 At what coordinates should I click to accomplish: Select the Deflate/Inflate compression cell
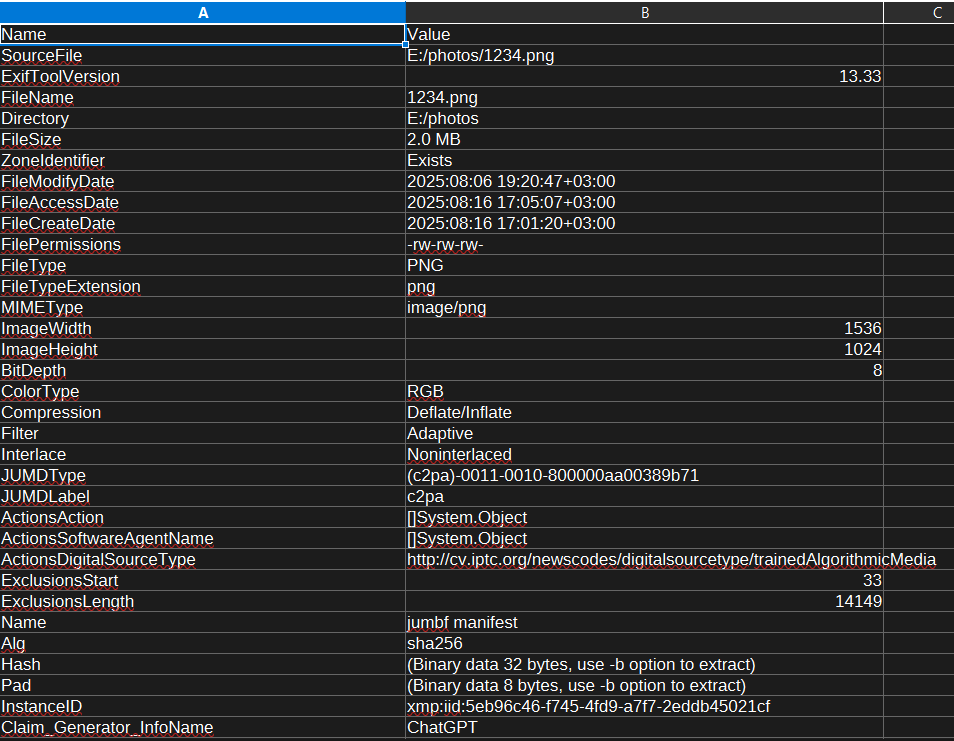click(459, 413)
